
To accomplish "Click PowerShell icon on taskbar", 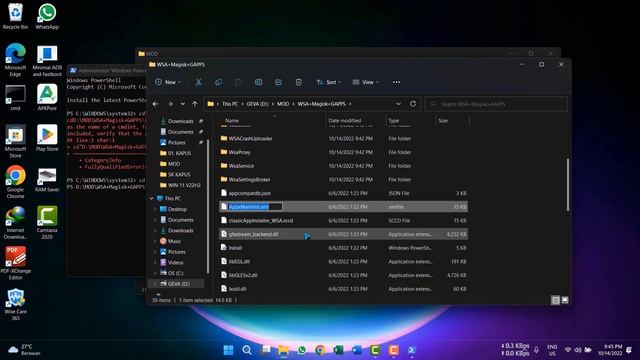I will coord(412,350).
